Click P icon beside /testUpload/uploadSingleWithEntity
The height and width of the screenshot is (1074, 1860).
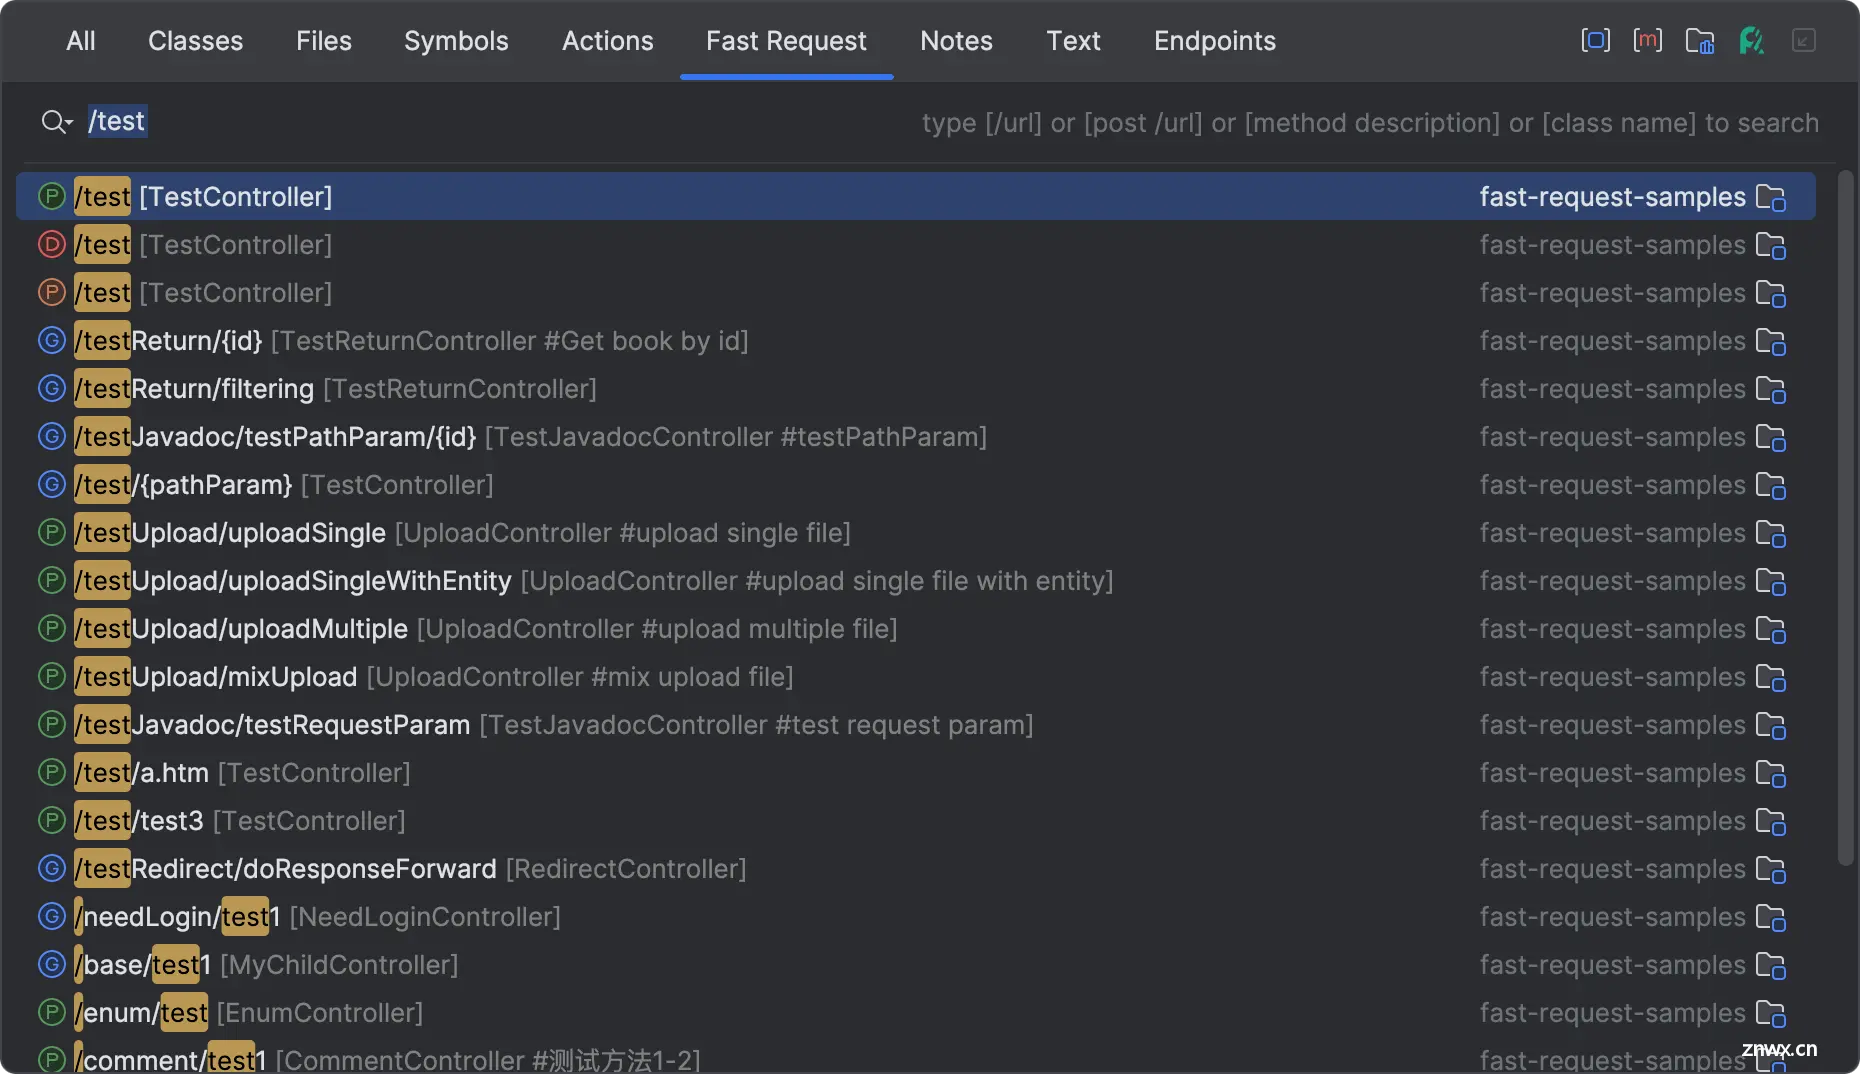click(52, 580)
